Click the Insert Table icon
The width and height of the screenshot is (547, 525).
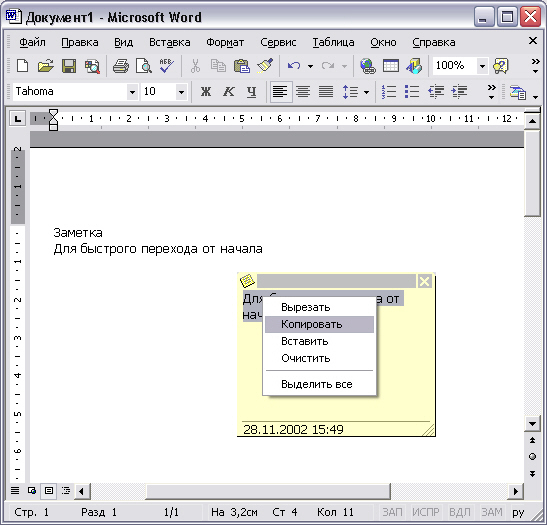pos(391,66)
